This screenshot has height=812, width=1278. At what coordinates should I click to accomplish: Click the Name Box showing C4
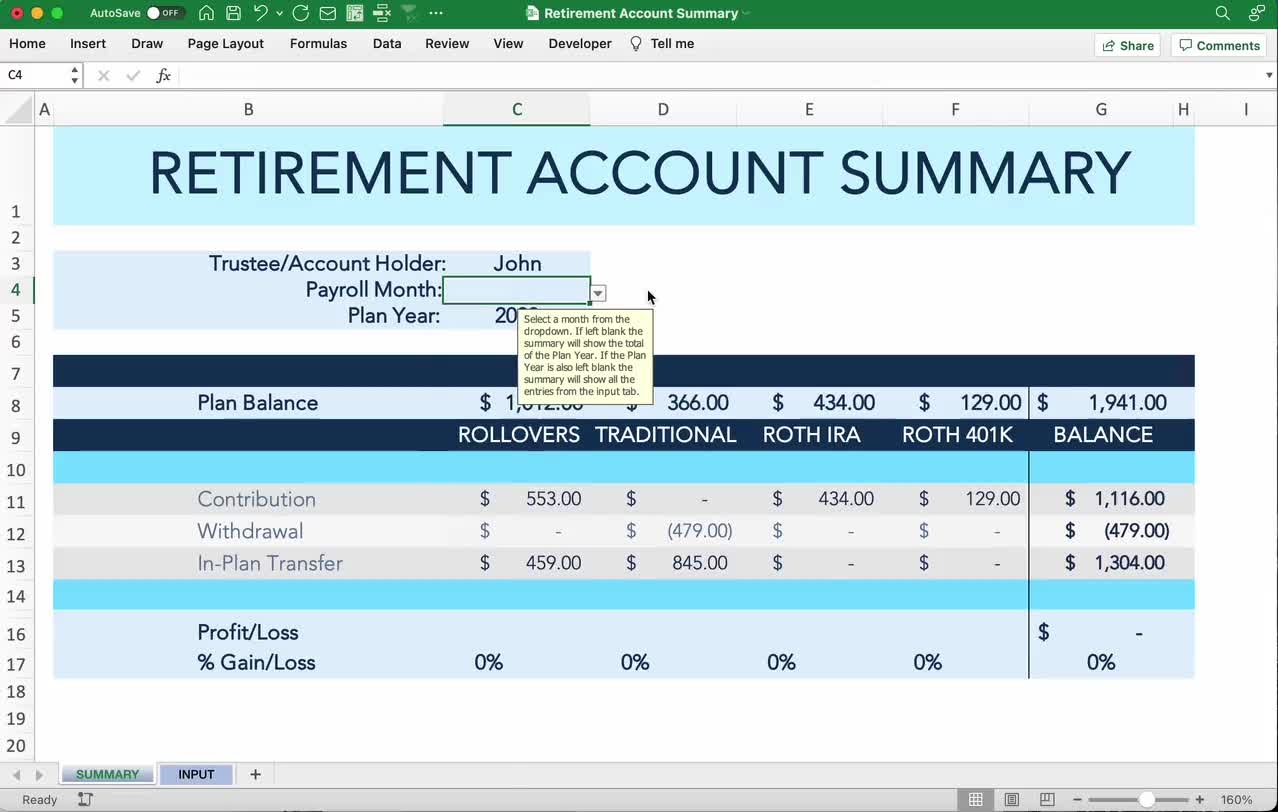(35, 76)
